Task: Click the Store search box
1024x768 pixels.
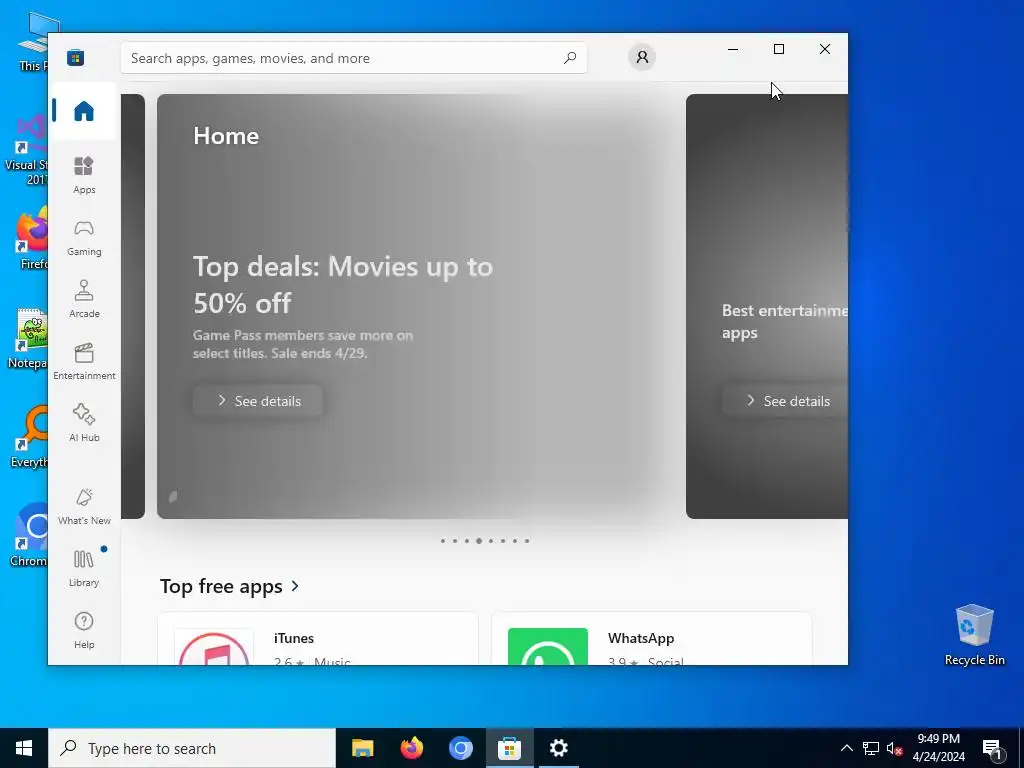Action: tap(353, 58)
